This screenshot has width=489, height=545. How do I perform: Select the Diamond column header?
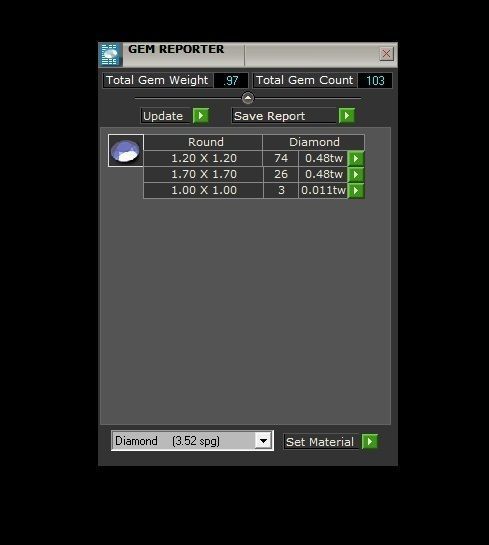tap(314, 142)
